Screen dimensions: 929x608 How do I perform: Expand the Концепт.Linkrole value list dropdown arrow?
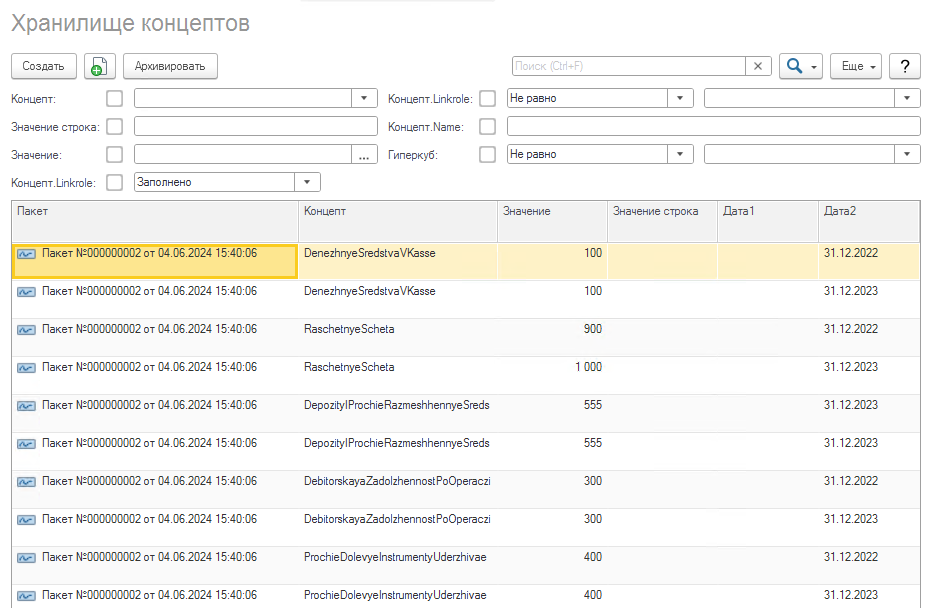click(x=907, y=98)
